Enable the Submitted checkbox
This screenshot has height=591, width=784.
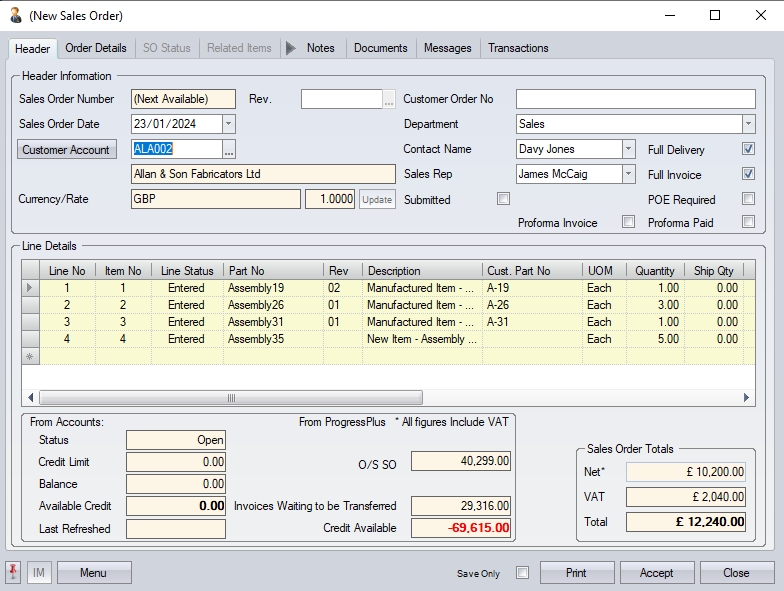(503, 199)
